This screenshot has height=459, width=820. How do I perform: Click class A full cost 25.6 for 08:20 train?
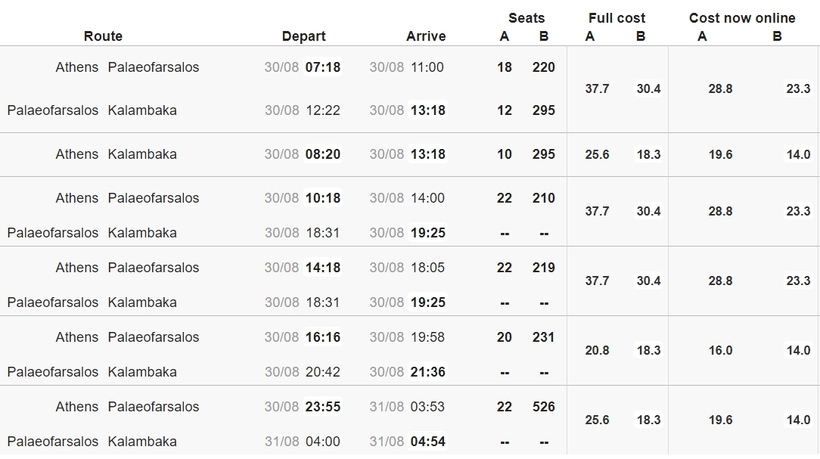click(597, 155)
